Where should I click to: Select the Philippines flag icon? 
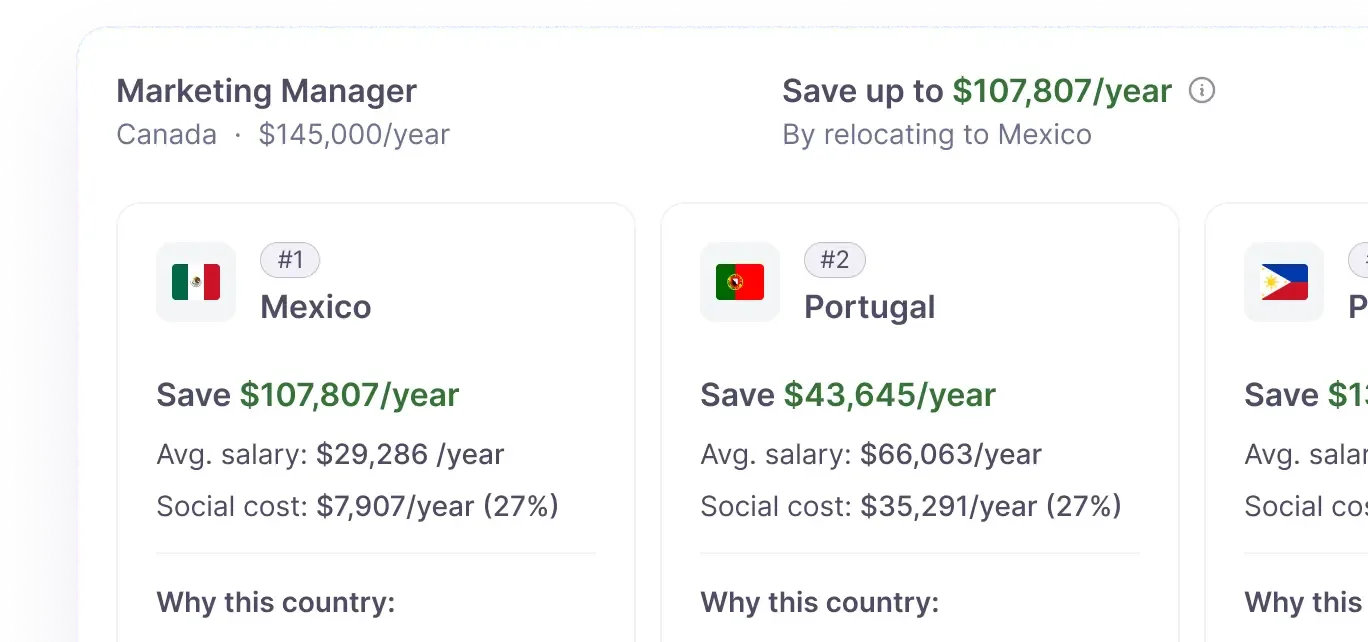1284,282
